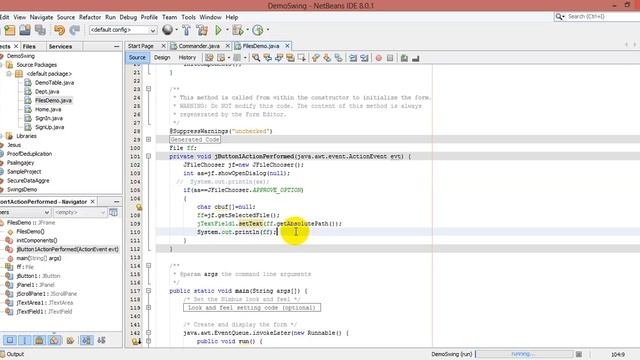The image size is (640, 360).
Task: Select Home.java in the project tree
Action: [48, 109]
